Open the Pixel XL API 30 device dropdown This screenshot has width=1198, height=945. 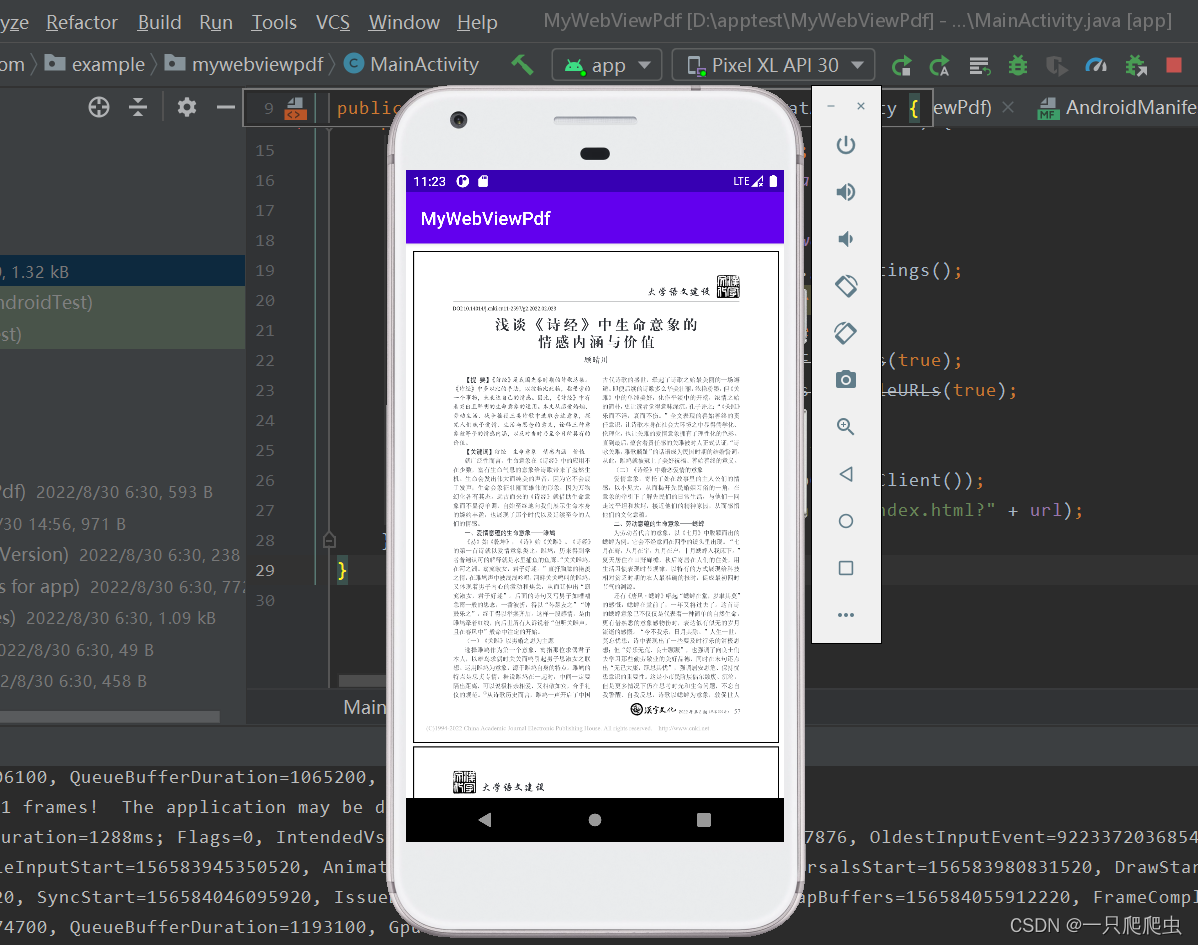point(775,66)
